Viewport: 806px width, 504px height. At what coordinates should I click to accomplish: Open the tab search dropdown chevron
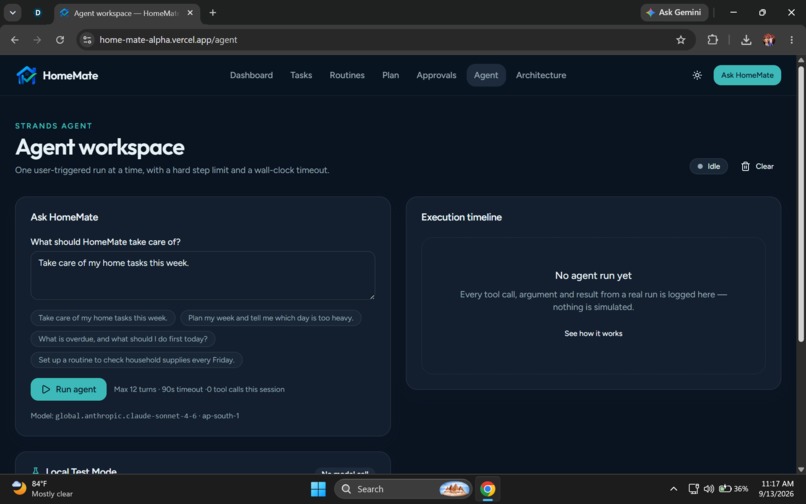point(12,13)
